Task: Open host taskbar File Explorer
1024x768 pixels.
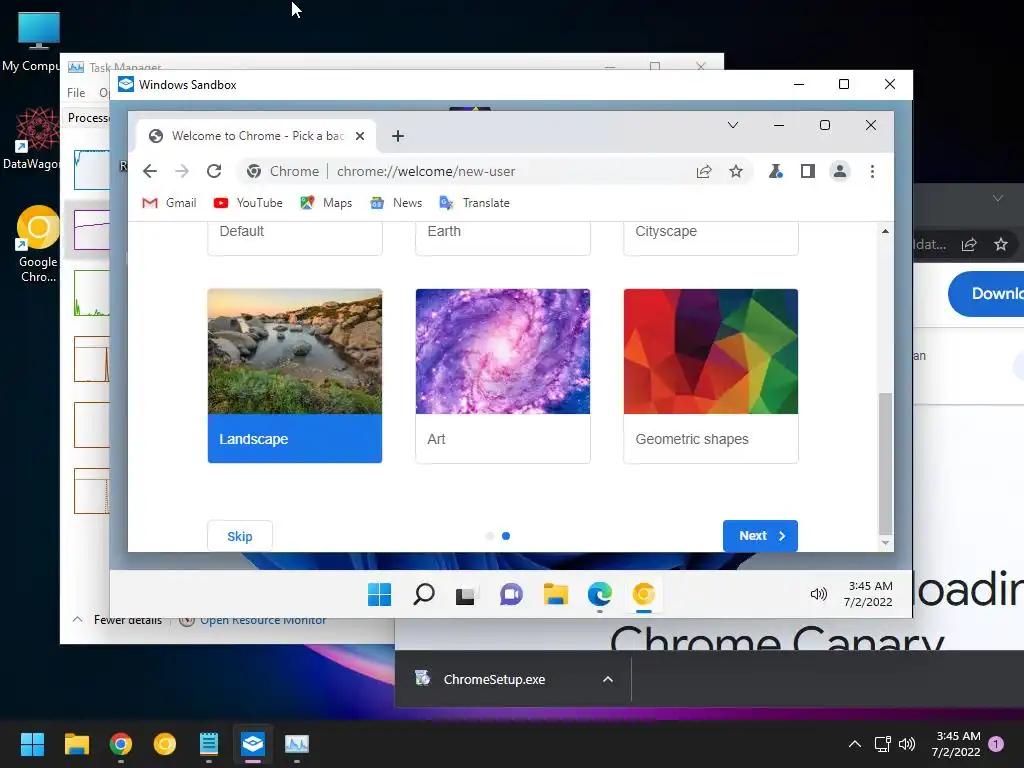Action: coord(76,744)
